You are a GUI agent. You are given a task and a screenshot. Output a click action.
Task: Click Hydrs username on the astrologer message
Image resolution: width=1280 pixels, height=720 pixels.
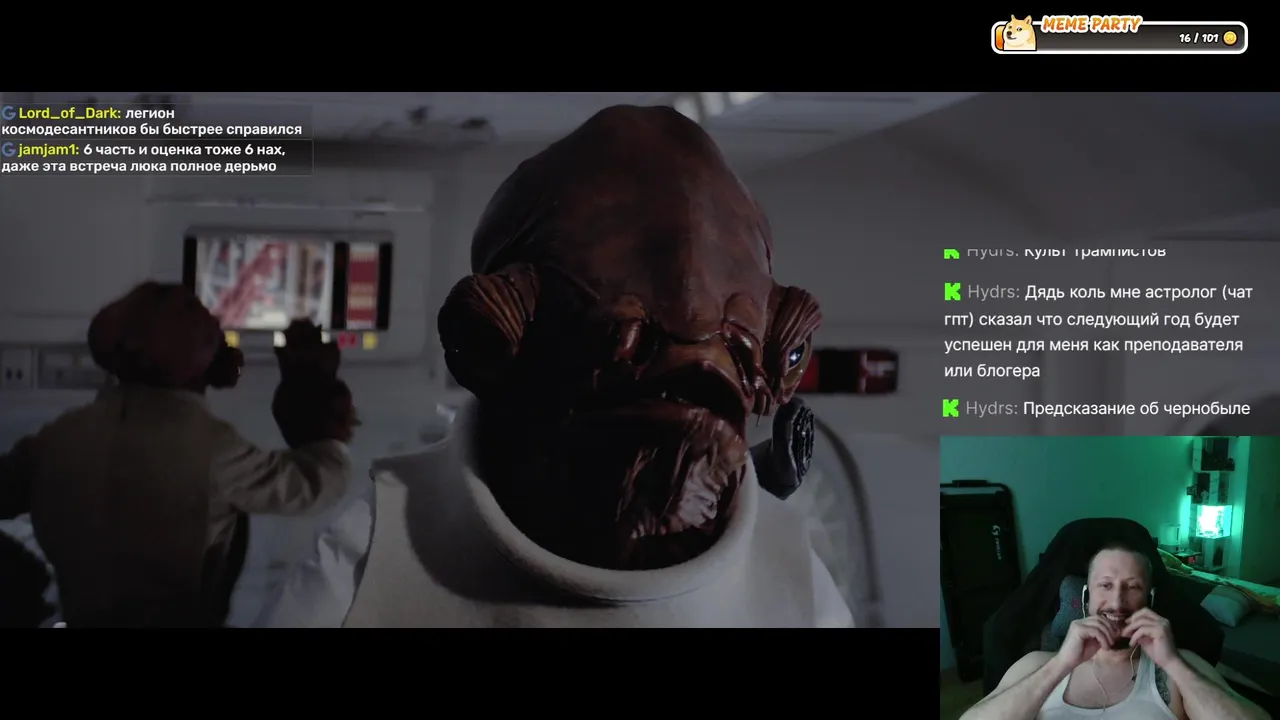click(x=993, y=292)
